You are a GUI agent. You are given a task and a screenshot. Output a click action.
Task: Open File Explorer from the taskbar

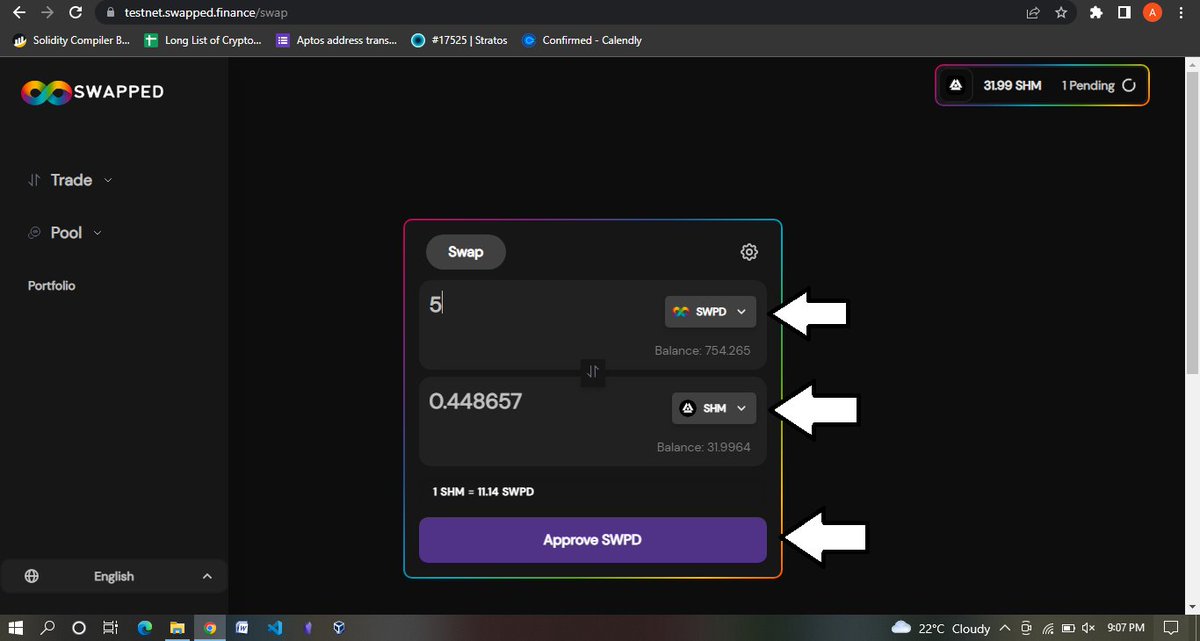pos(177,628)
